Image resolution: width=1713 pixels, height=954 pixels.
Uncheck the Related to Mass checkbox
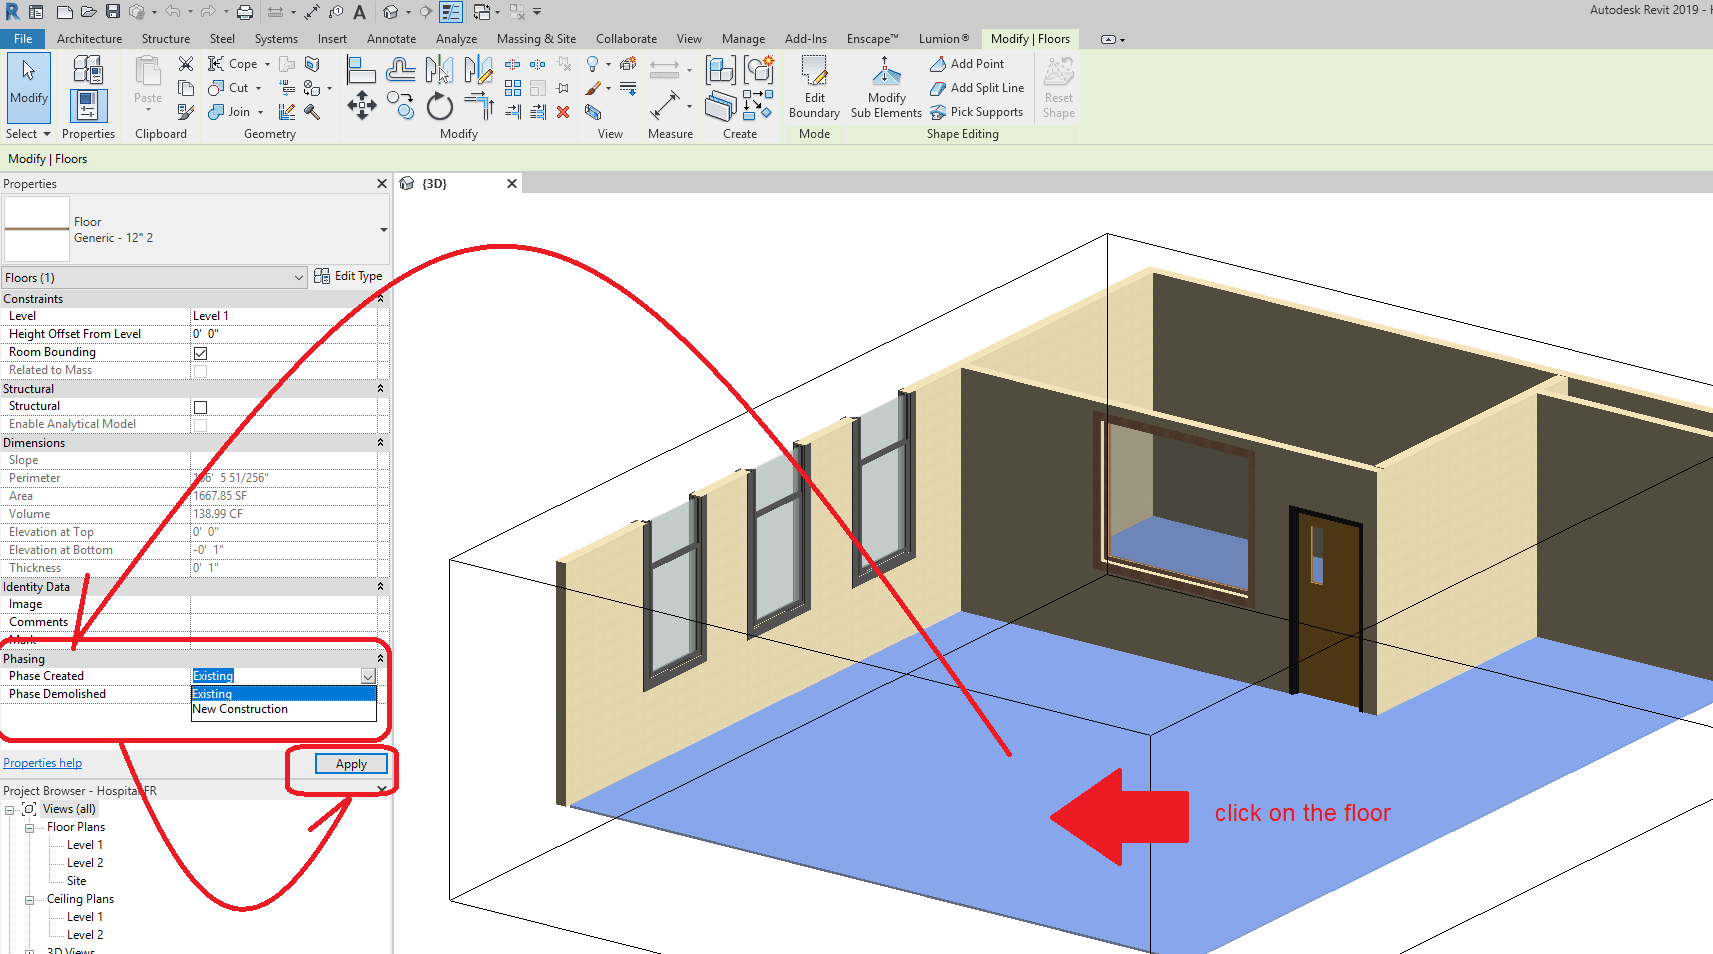click(200, 370)
